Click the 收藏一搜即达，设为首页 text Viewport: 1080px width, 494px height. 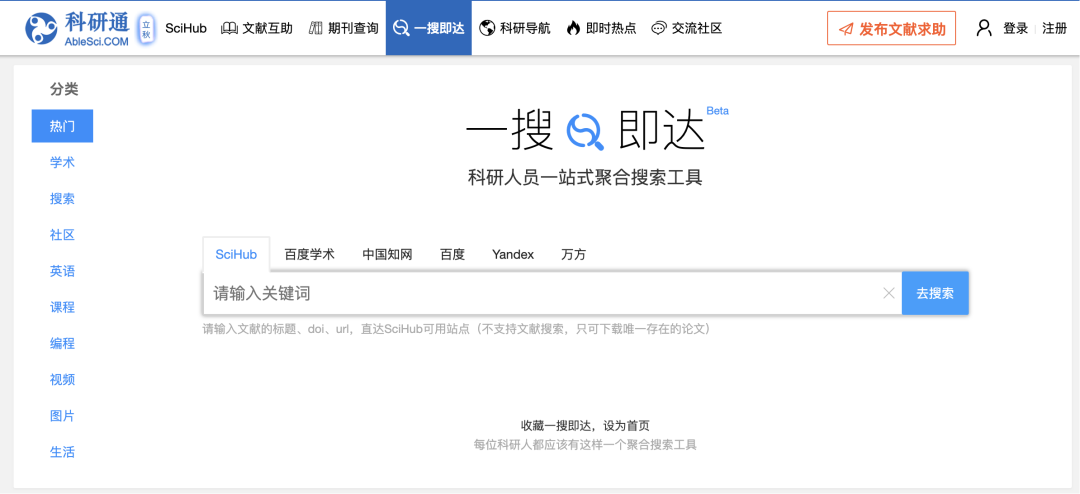[585, 426]
